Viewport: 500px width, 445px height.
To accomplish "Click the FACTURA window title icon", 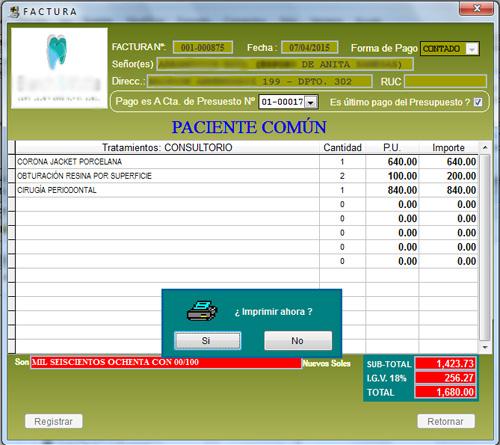I will (x=14, y=11).
